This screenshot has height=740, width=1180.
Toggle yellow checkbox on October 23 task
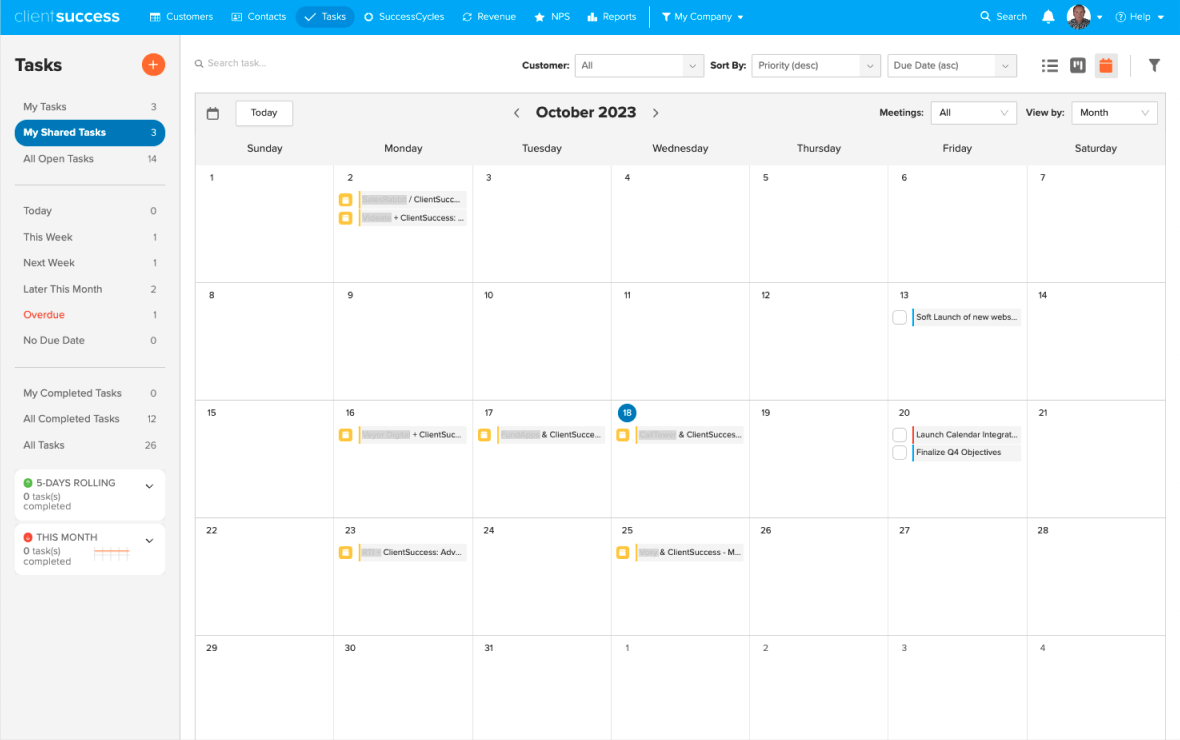pos(345,552)
